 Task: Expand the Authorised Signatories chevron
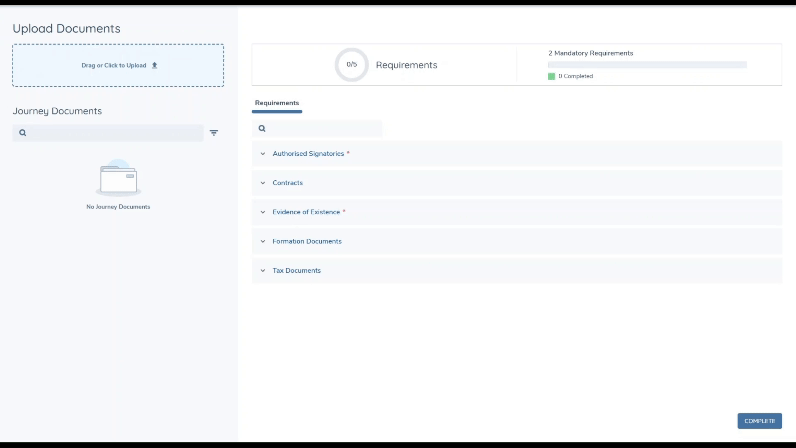pyautogui.click(x=263, y=154)
